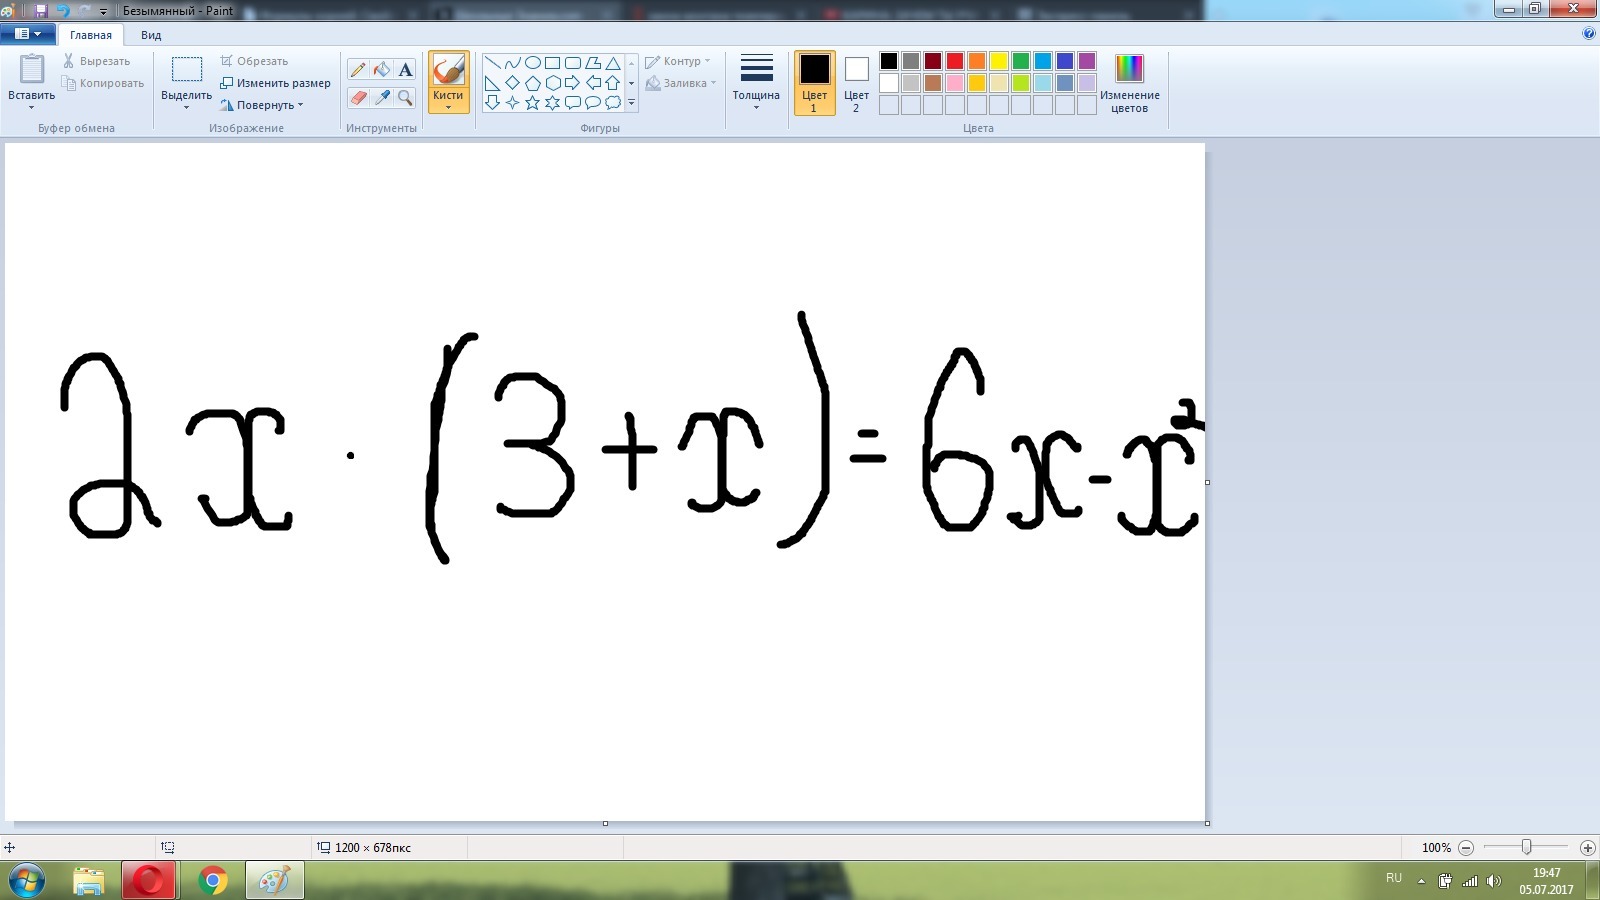Choose the rounded rectangle shape

tap(573, 63)
